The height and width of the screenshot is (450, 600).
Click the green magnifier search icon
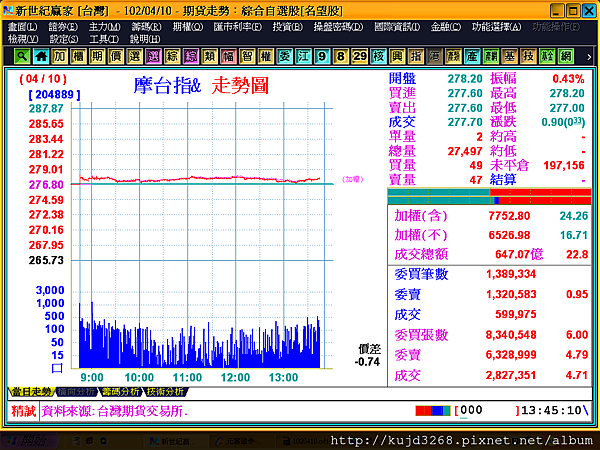[x=22, y=56]
